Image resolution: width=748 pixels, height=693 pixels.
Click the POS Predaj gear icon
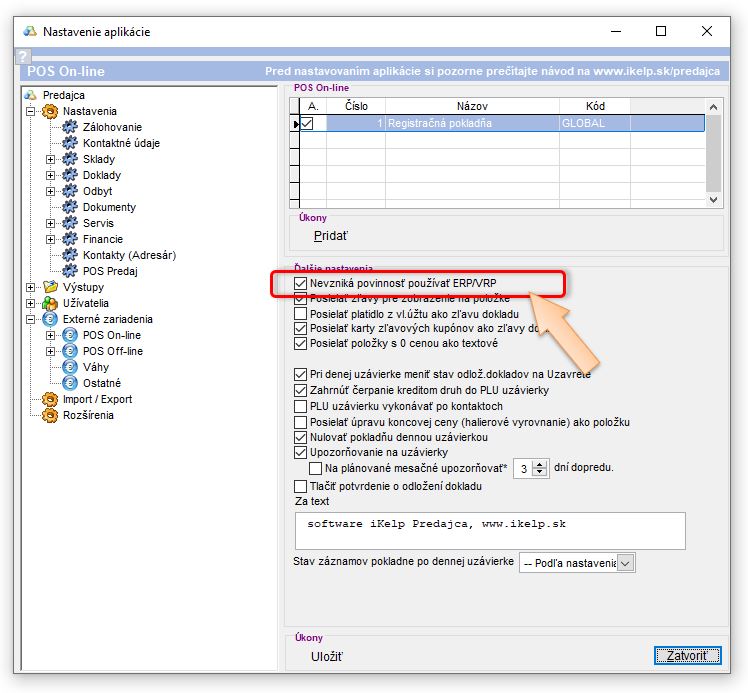point(69,271)
